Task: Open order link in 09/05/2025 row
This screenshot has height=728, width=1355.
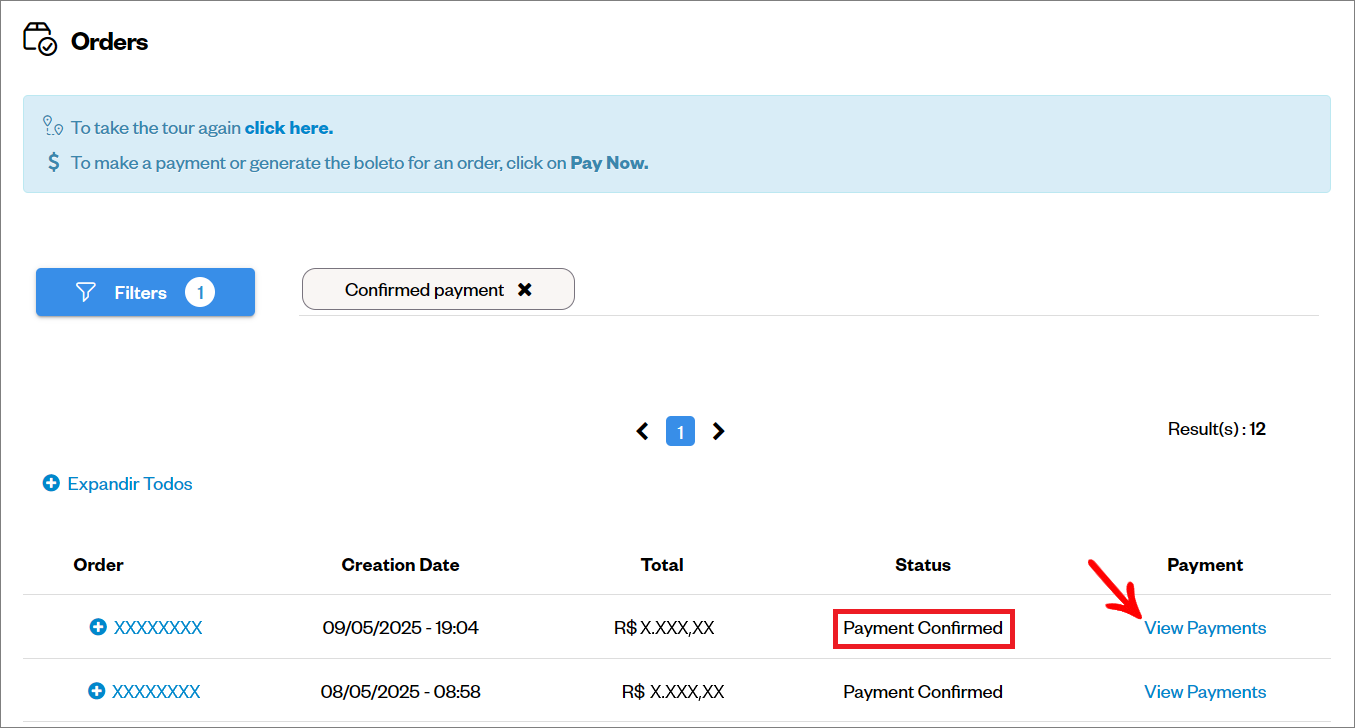Action: [x=158, y=628]
